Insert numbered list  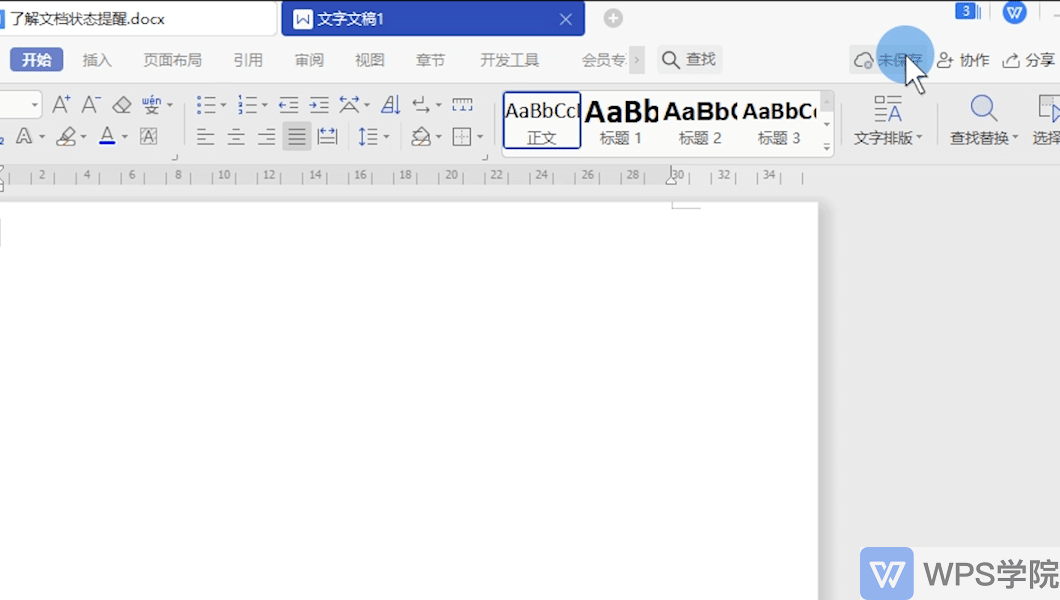(x=247, y=105)
